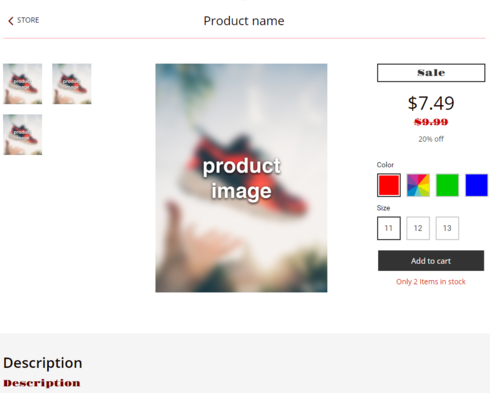This screenshot has height=393, width=490.
Task: Select size 12
Action: 418,228
